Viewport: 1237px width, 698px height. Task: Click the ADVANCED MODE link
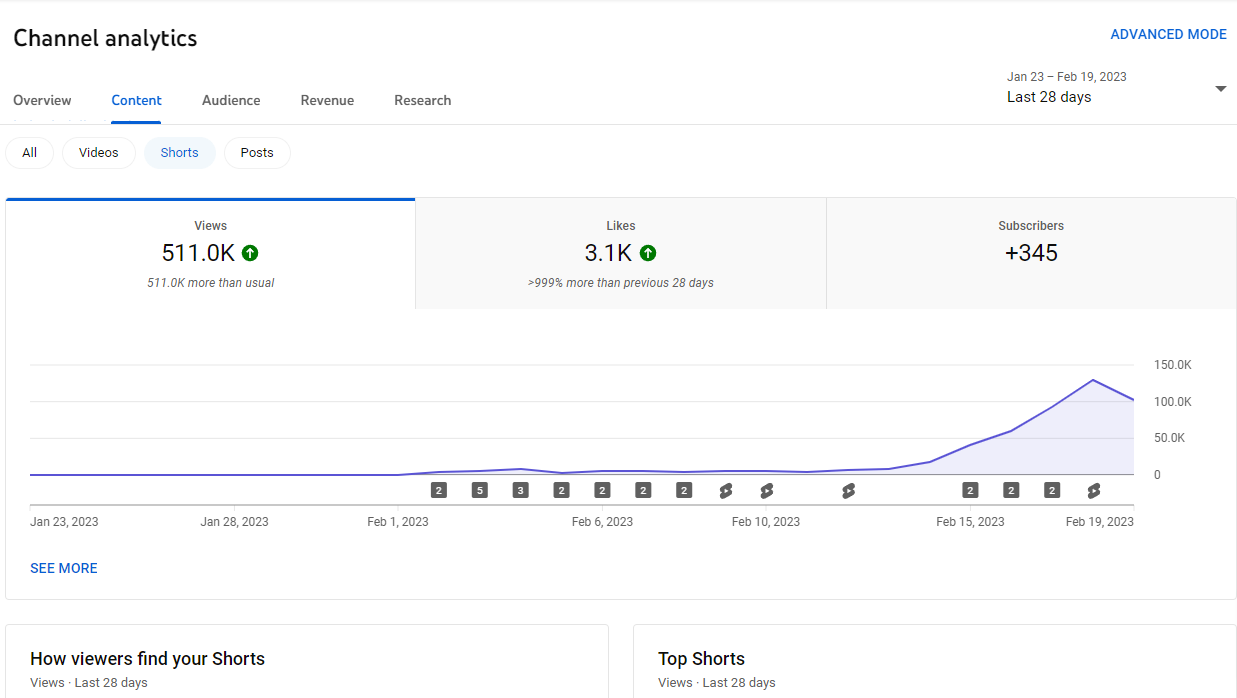(1168, 34)
